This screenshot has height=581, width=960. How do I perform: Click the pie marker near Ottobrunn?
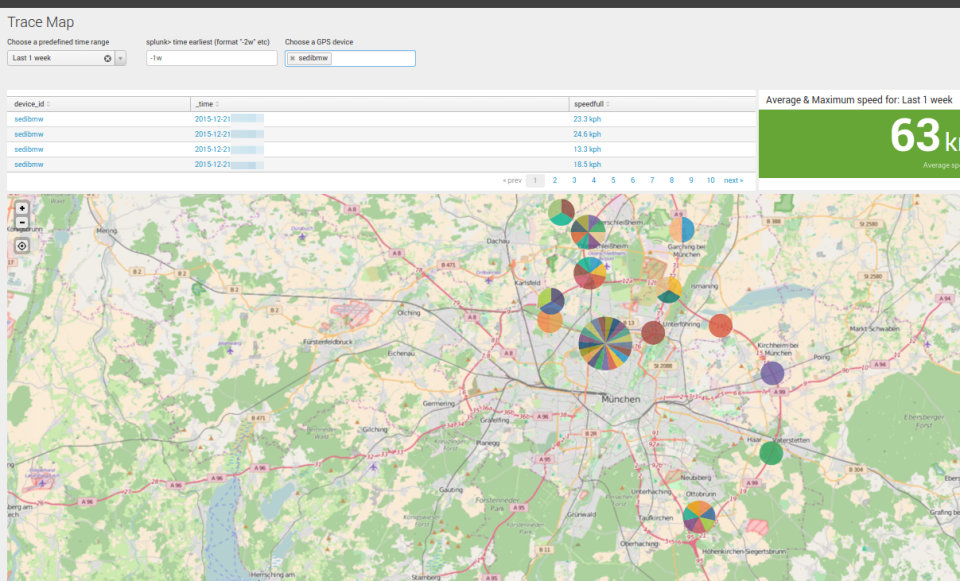point(699,517)
